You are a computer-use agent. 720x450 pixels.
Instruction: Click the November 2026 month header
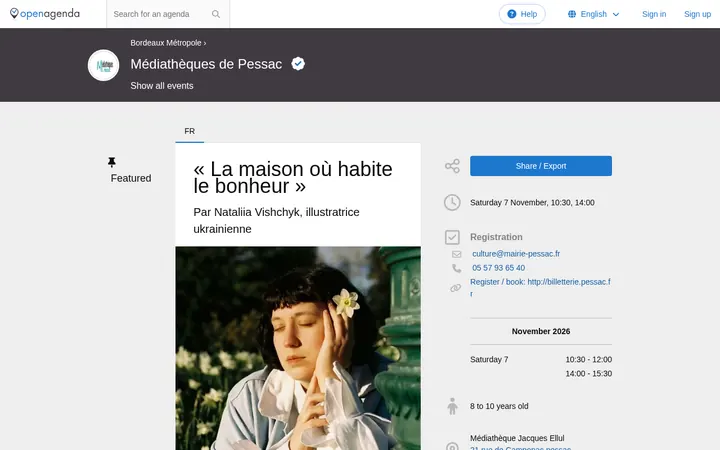tap(541, 331)
